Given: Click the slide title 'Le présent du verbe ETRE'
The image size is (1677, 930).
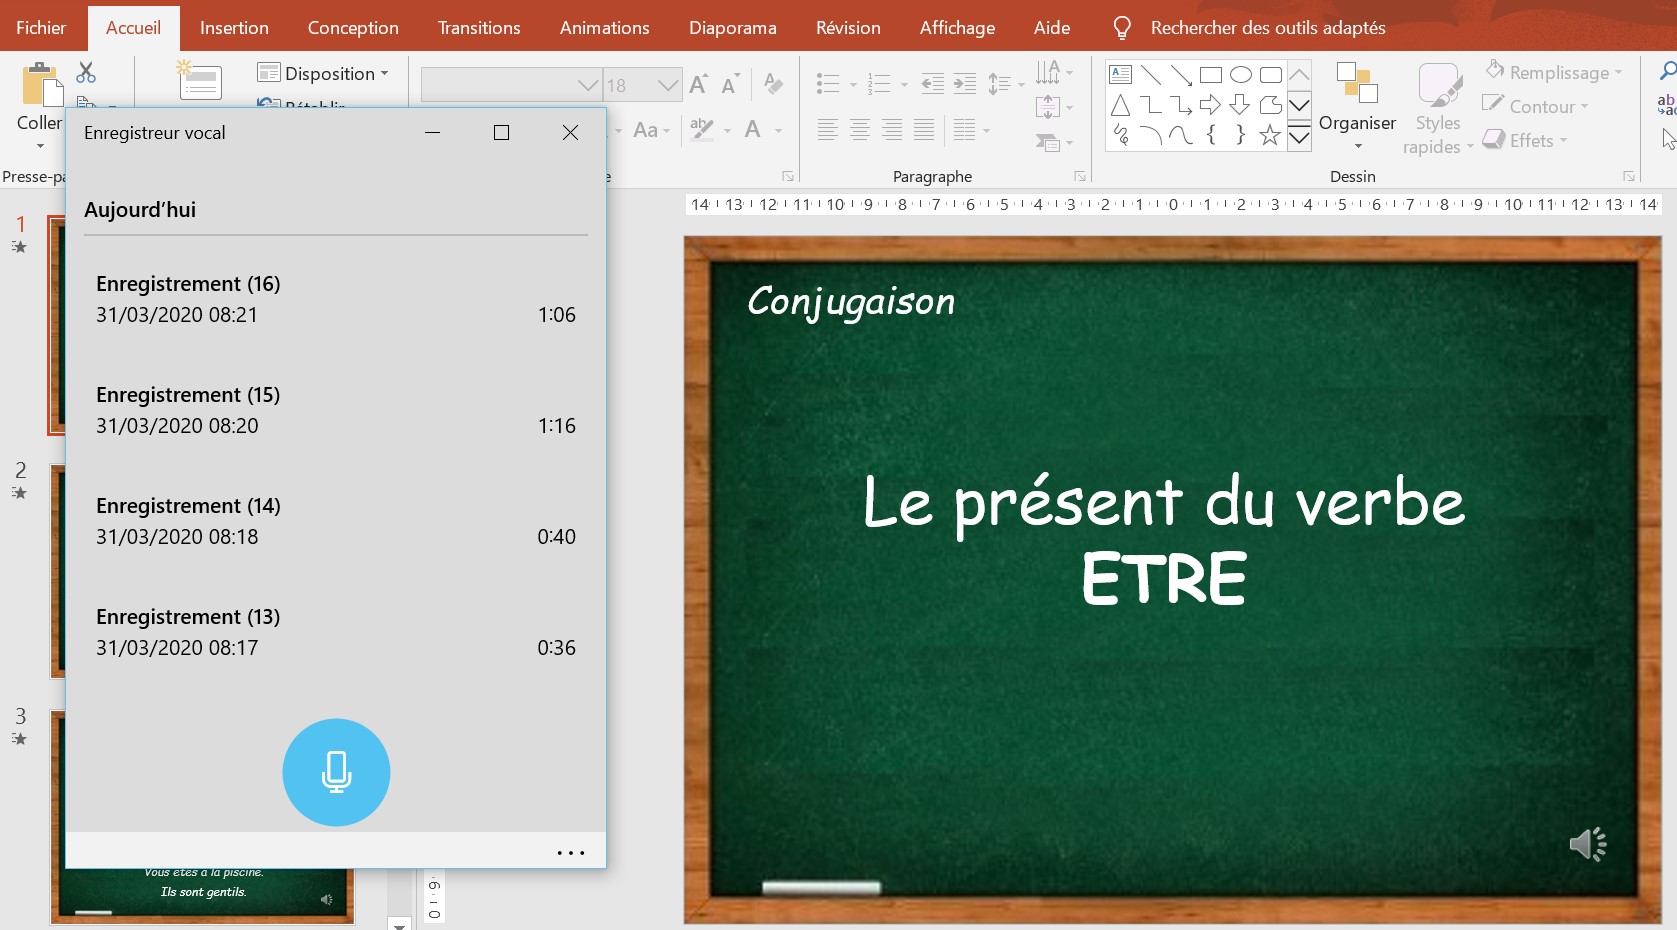Looking at the screenshot, I should pos(1164,540).
